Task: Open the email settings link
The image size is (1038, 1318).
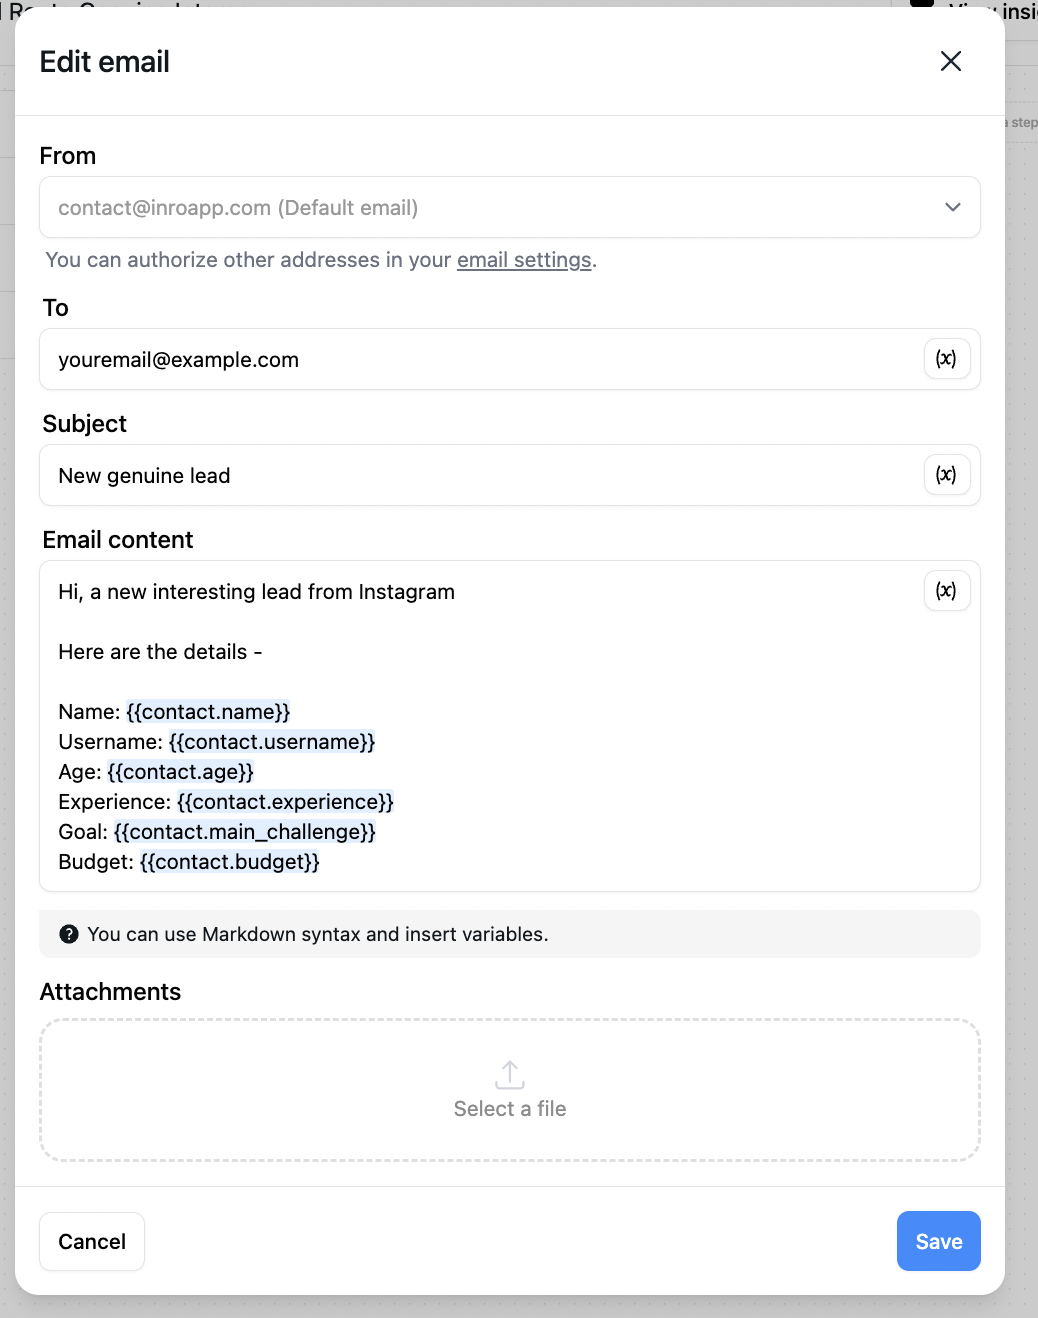Action: coord(523,259)
